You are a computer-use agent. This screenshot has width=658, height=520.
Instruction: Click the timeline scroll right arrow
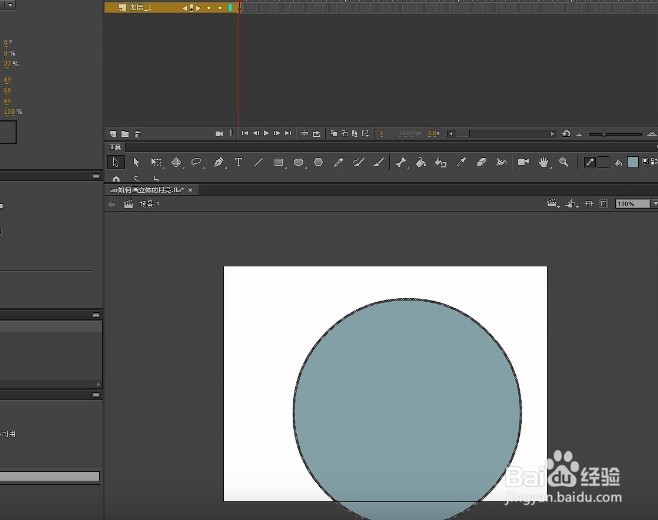coord(552,134)
